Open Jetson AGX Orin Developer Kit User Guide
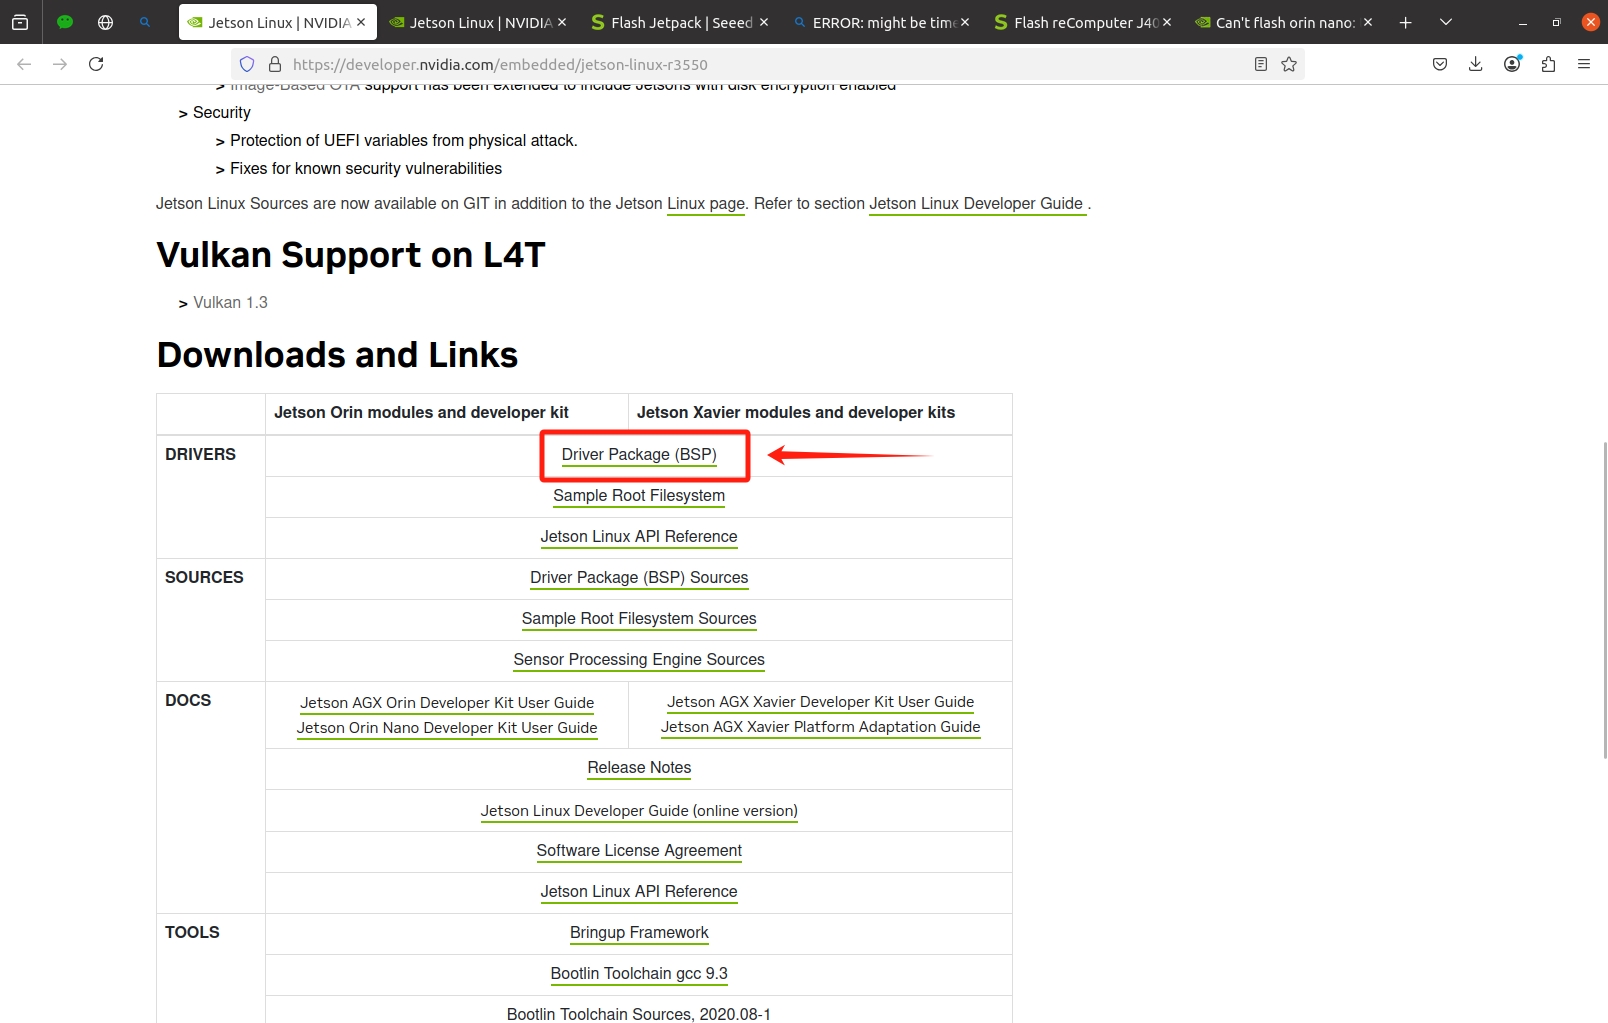Screen dimensions: 1608x1023 [447, 703]
